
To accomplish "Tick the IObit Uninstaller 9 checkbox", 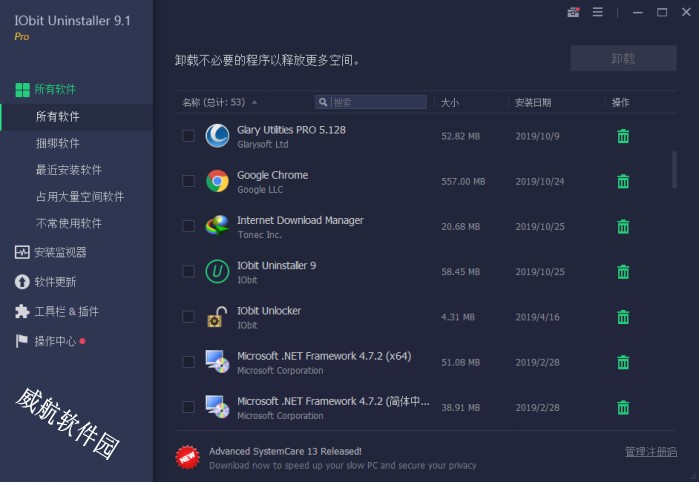I will coord(188,272).
